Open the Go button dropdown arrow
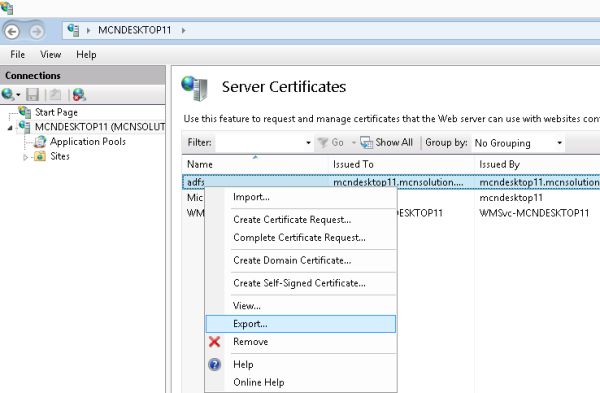The width and height of the screenshot is (600, 393). (x=354, y=143)
